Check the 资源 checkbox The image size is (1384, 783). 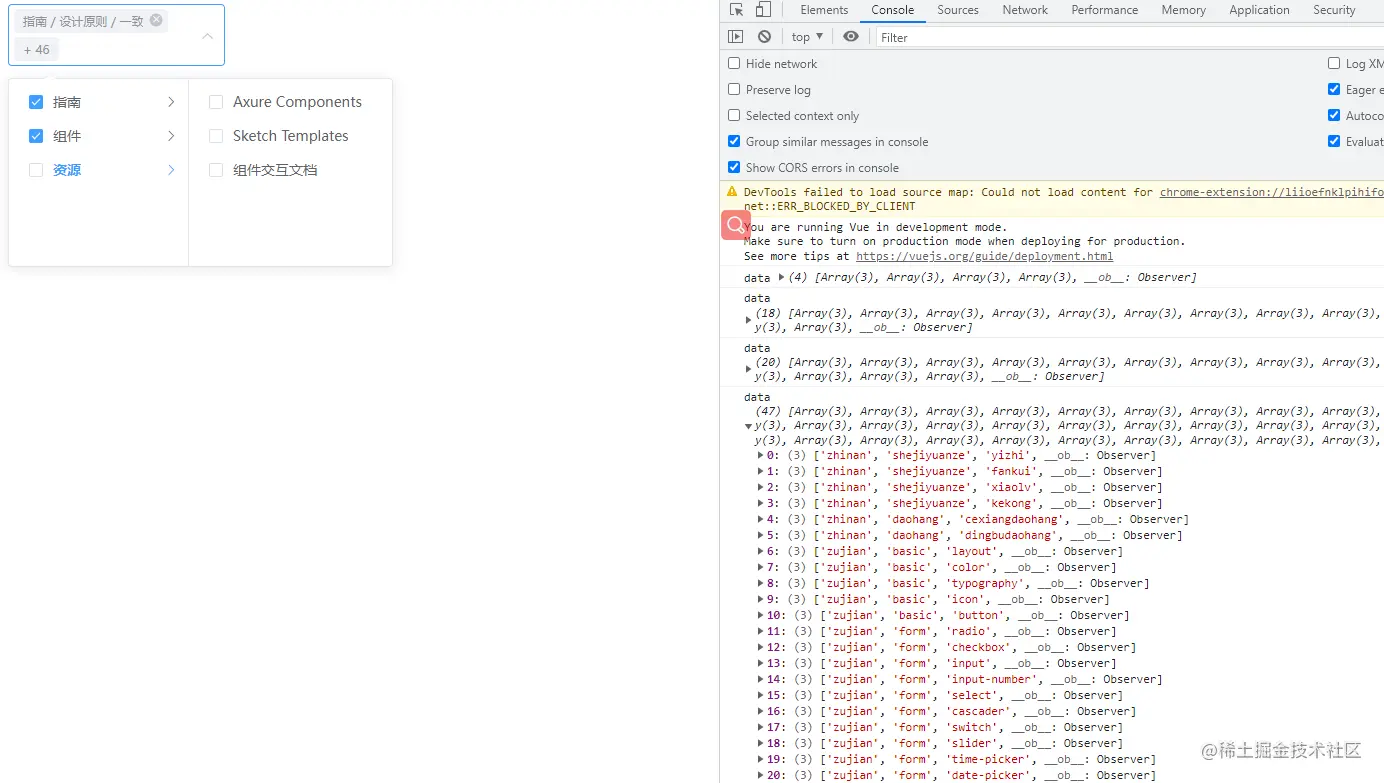coord(36,170)
